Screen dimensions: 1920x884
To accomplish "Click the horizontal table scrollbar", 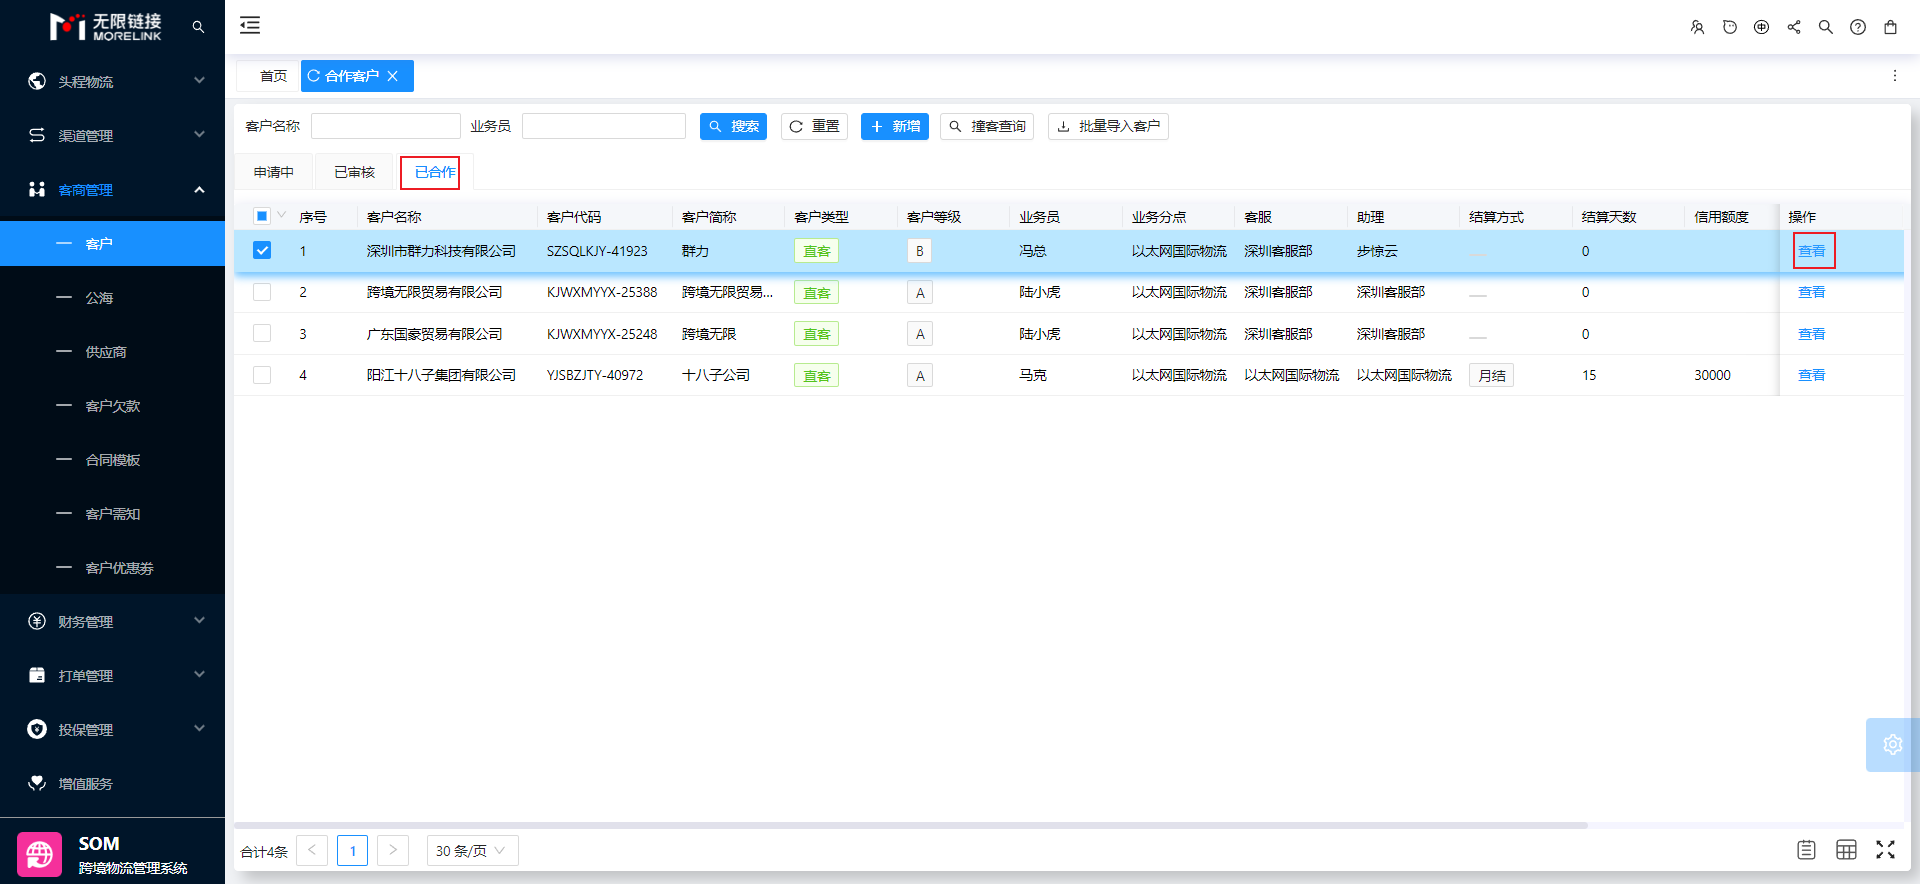I will tap(911, 825).
